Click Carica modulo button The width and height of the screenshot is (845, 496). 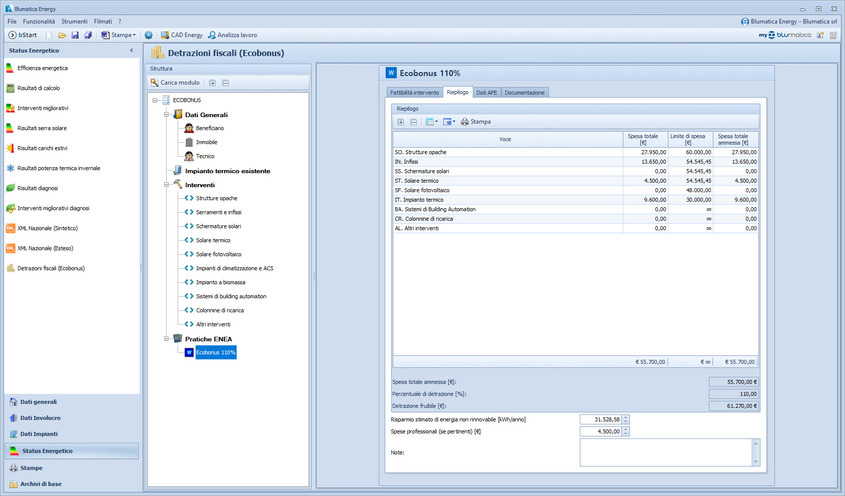(175, 83)
